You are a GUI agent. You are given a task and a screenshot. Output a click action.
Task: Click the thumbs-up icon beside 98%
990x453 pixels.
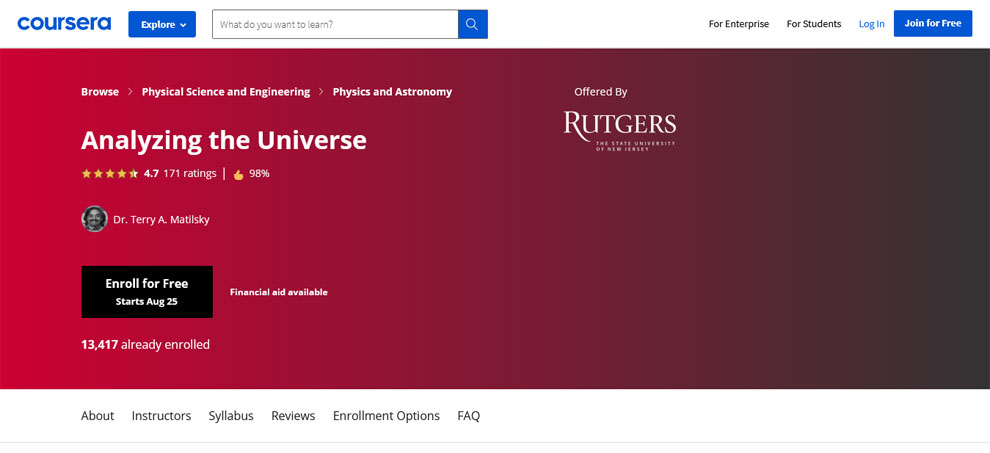click(x=239, y=174)
